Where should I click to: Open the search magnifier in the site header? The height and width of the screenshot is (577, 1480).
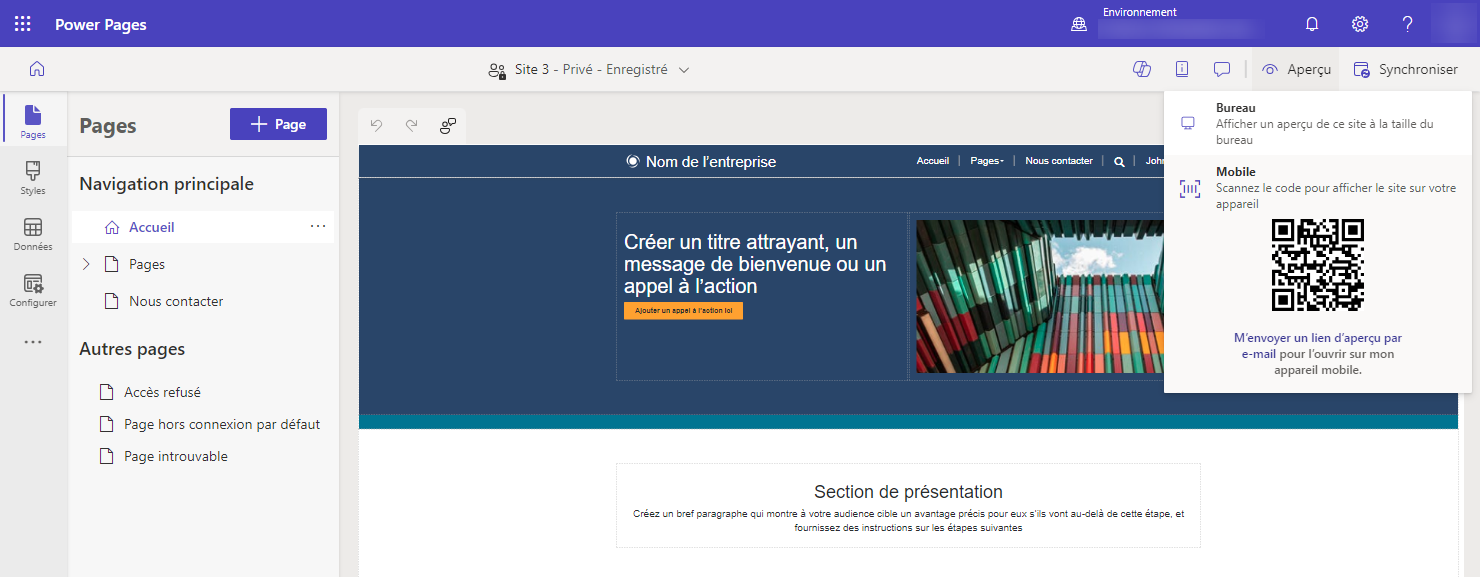tap(1118, 160)
